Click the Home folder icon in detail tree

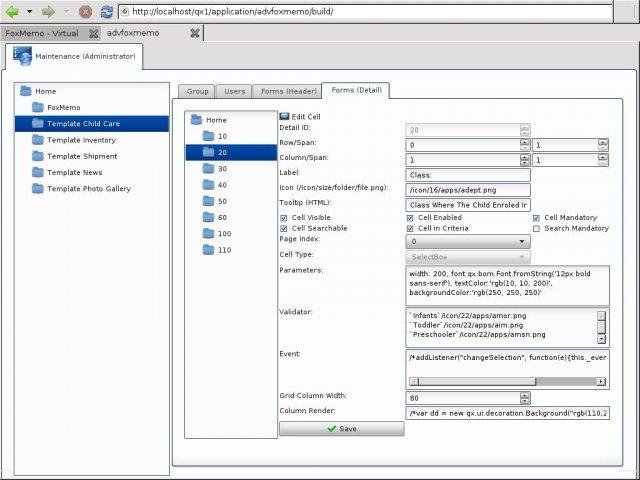(x=196, y=120)
